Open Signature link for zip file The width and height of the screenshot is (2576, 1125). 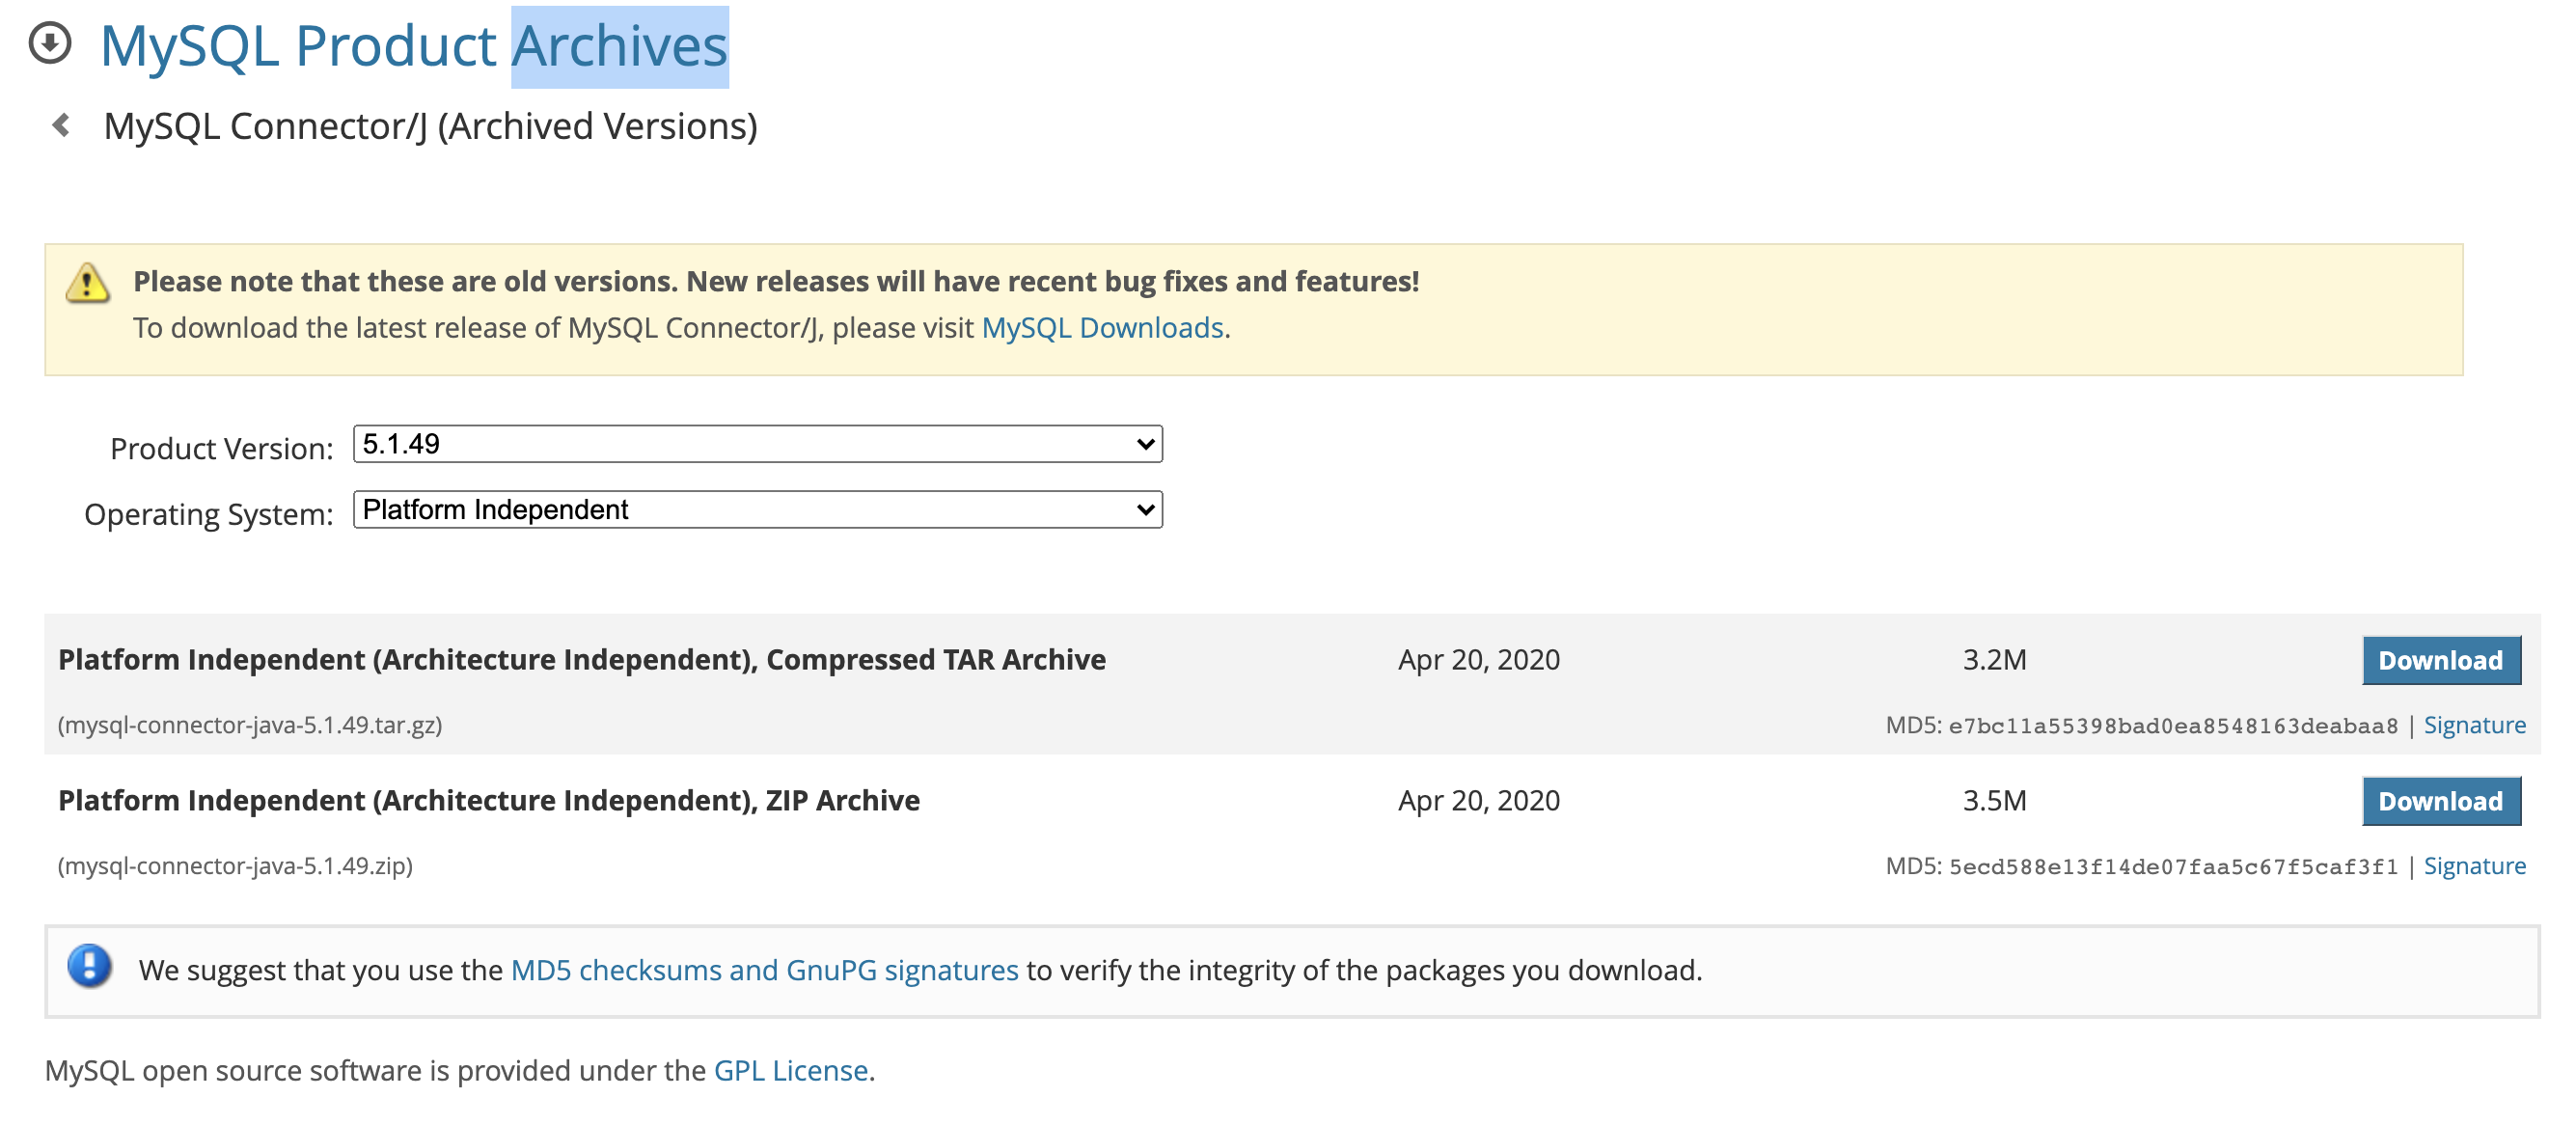(2474, 866)
